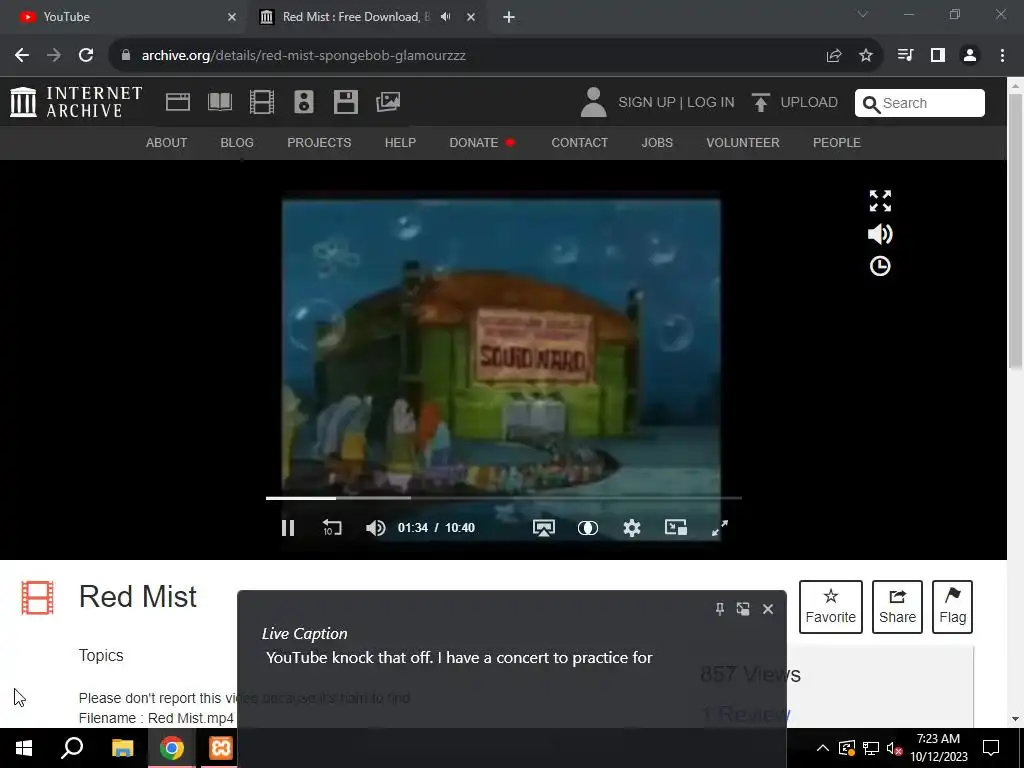Toggle the contrast/captions circle icon
Viewport: 1024px width, 768px height.
click(588, 528)
